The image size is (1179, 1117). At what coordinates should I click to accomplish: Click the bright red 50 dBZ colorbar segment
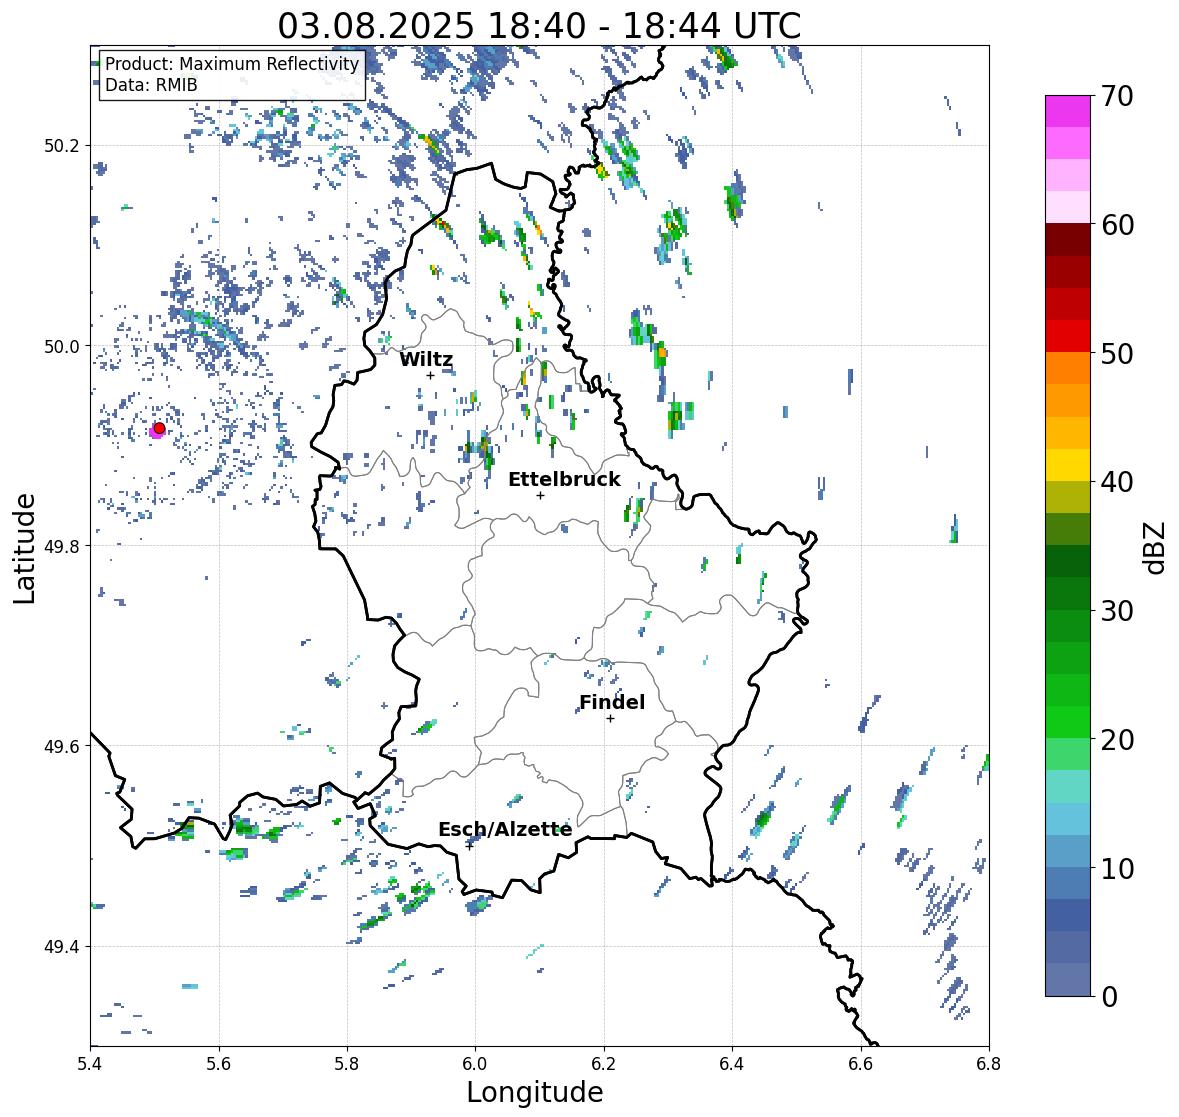click(x=1068, y=336)
